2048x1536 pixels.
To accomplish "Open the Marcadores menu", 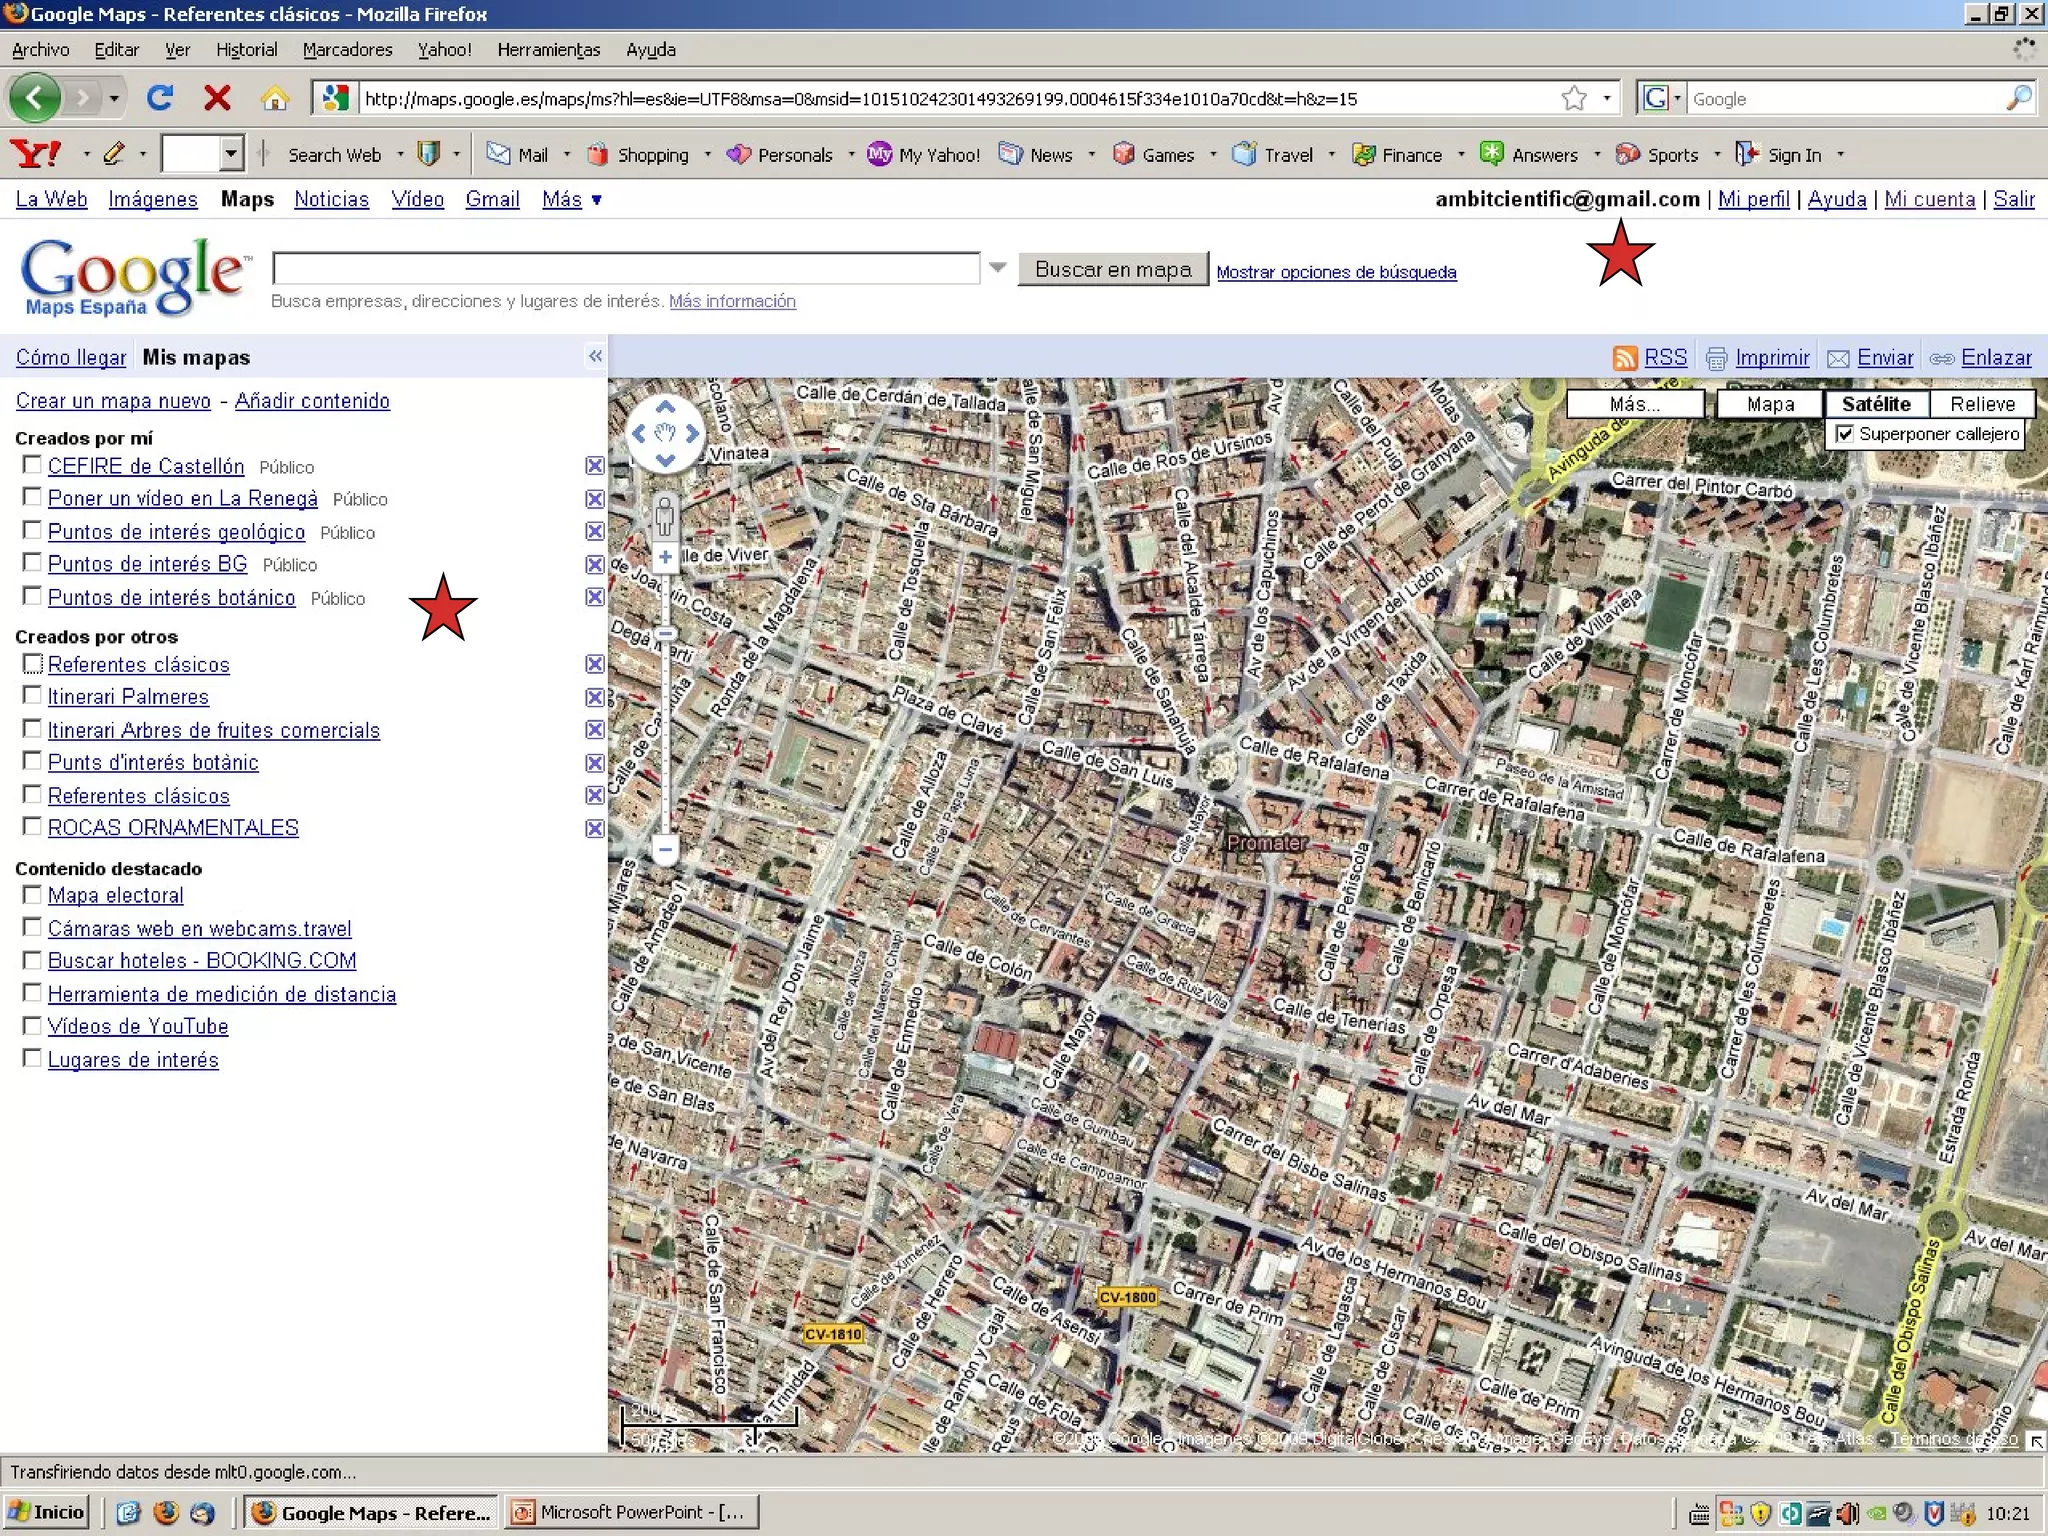I will [347, 50].
